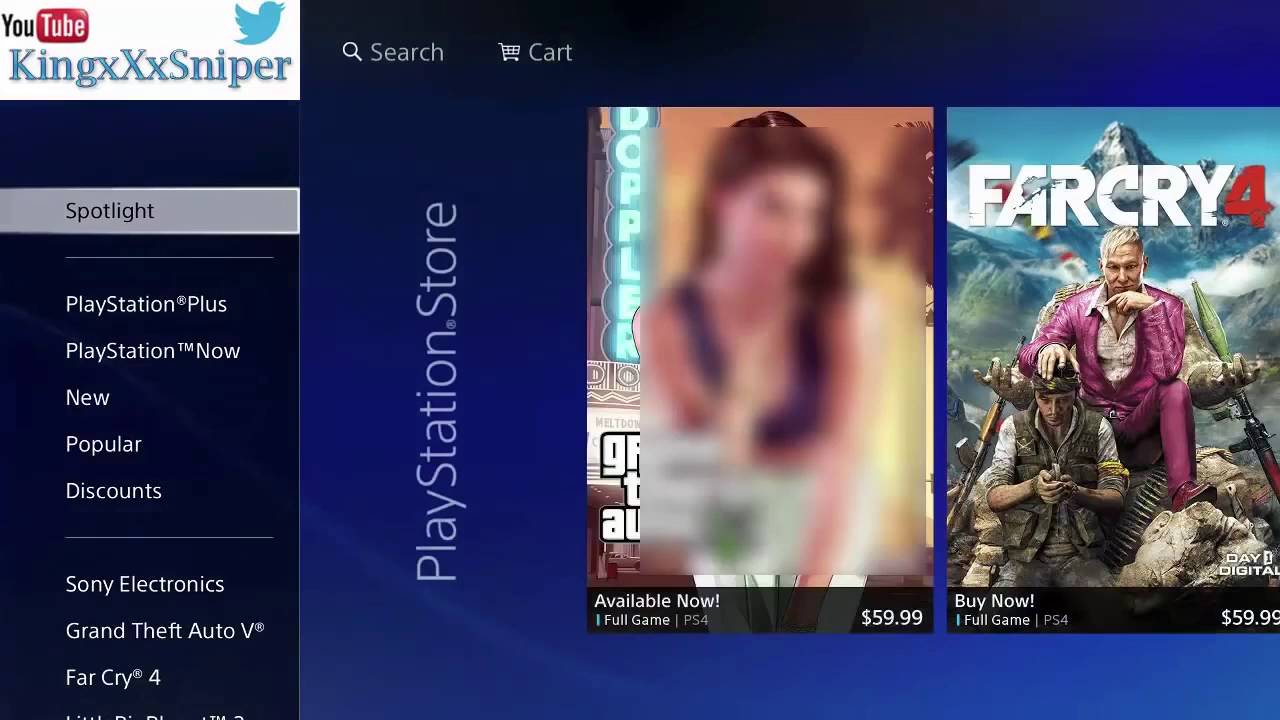
Task: Click the shopping cart icon
Action: (x=509, y=52)
